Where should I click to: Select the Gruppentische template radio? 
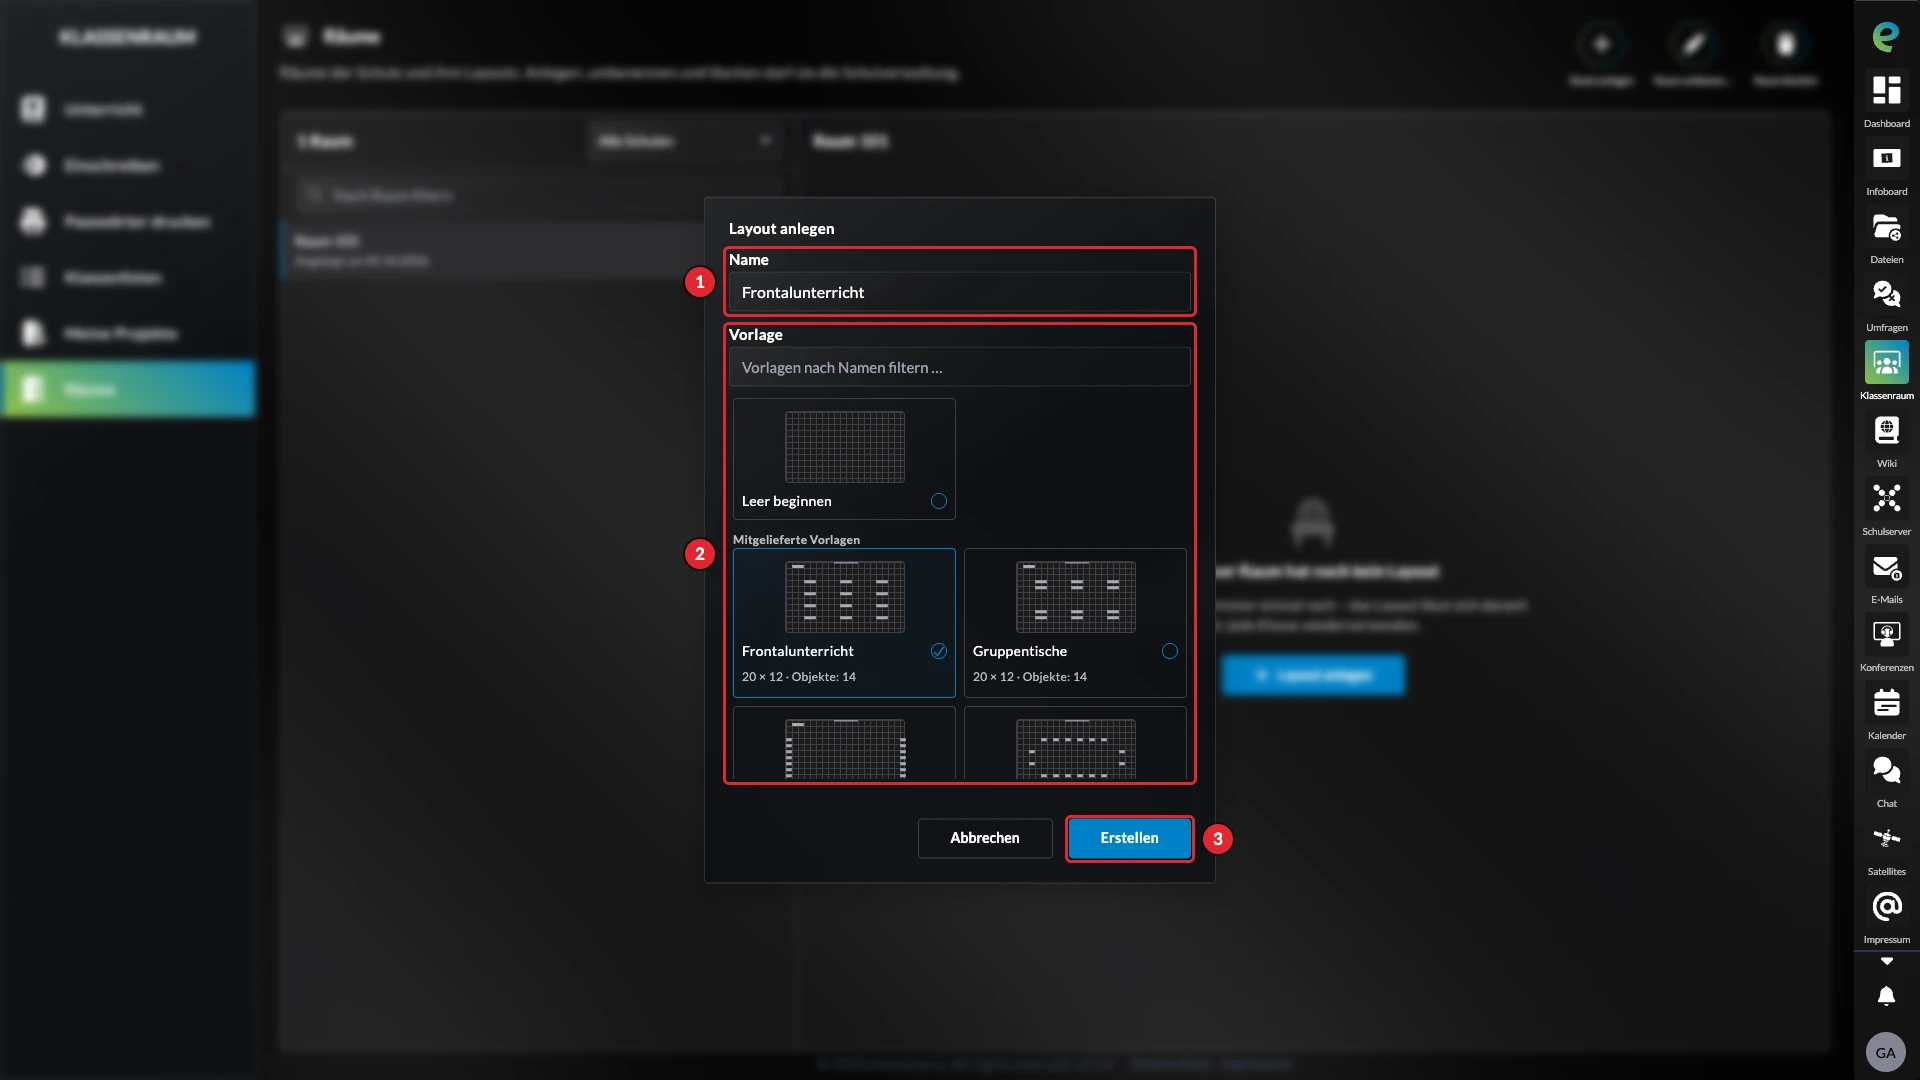[x=1169, y=651]
